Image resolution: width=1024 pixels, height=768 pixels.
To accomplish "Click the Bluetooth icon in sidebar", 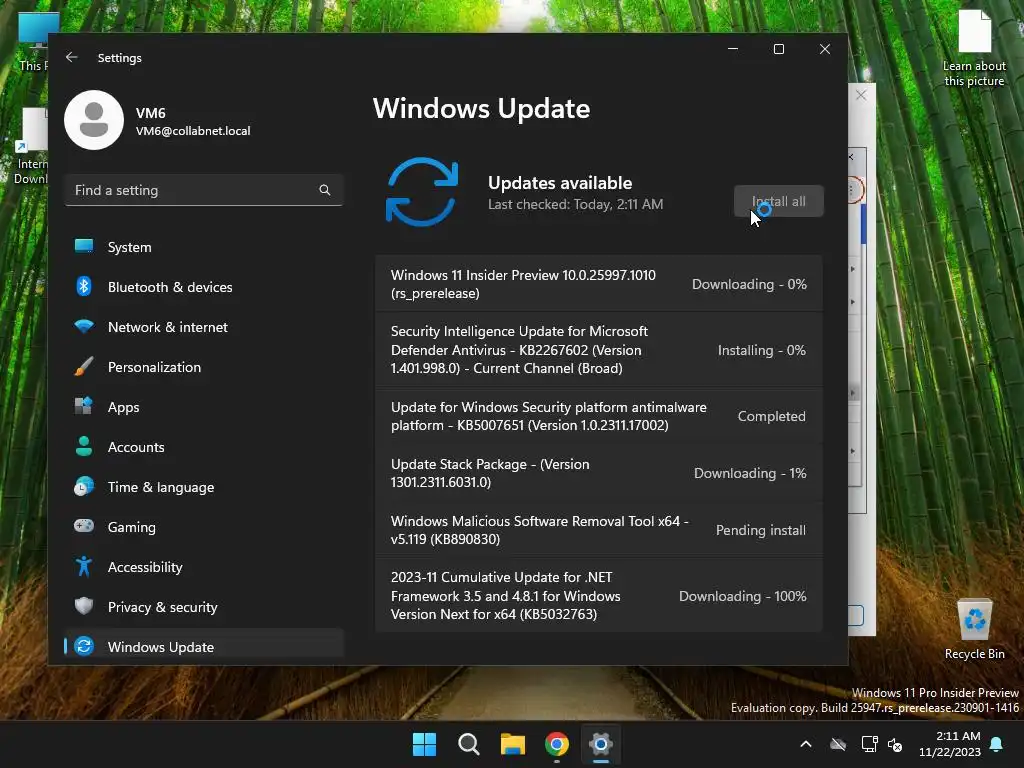I will (x=84, y=286).
